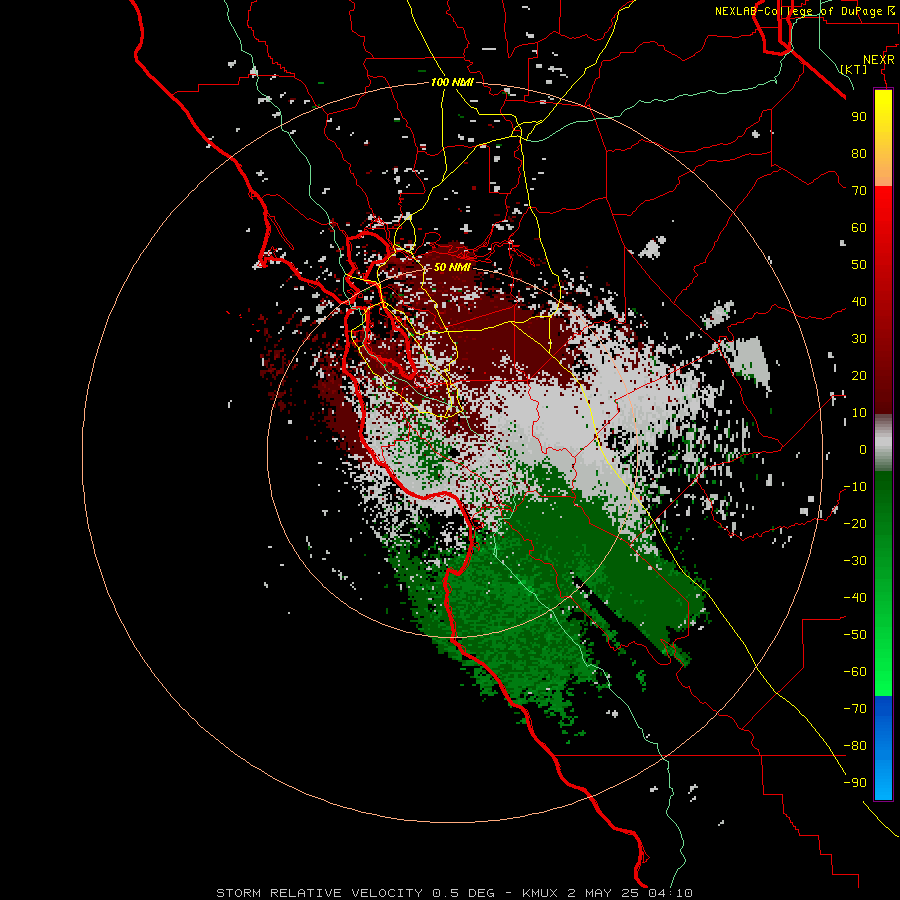Click the -40 value on velocity scale
This screenshot has height=900, width=900.
click(855, 598)
